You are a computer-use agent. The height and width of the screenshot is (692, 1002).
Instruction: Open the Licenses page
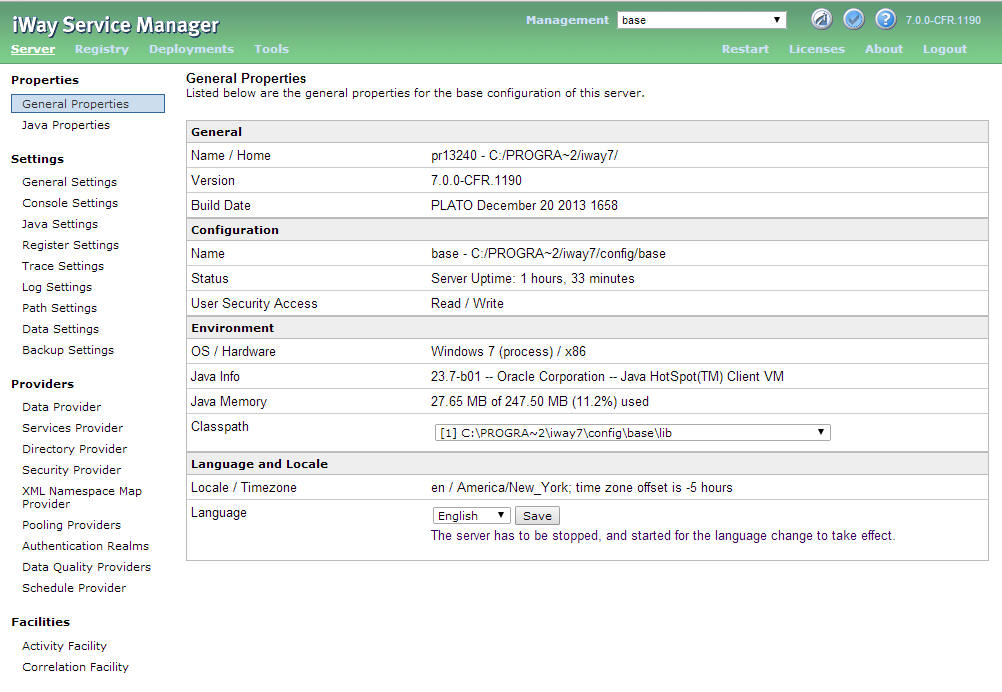coord(816,49)
